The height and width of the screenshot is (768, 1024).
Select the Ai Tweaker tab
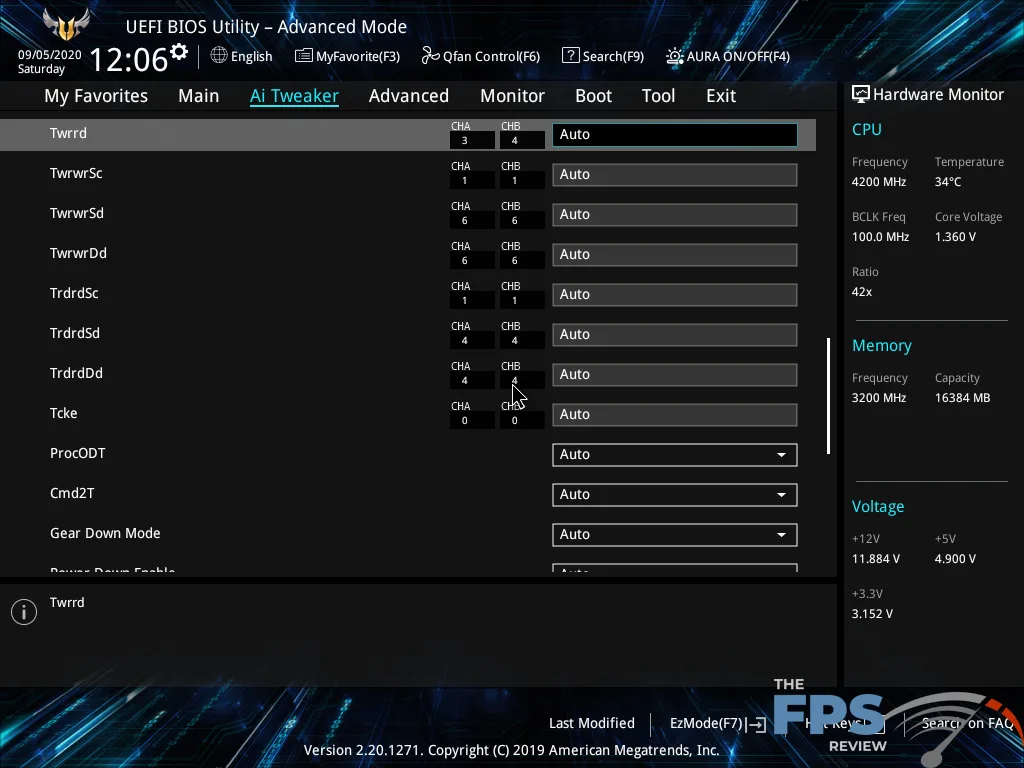[294, 96]
